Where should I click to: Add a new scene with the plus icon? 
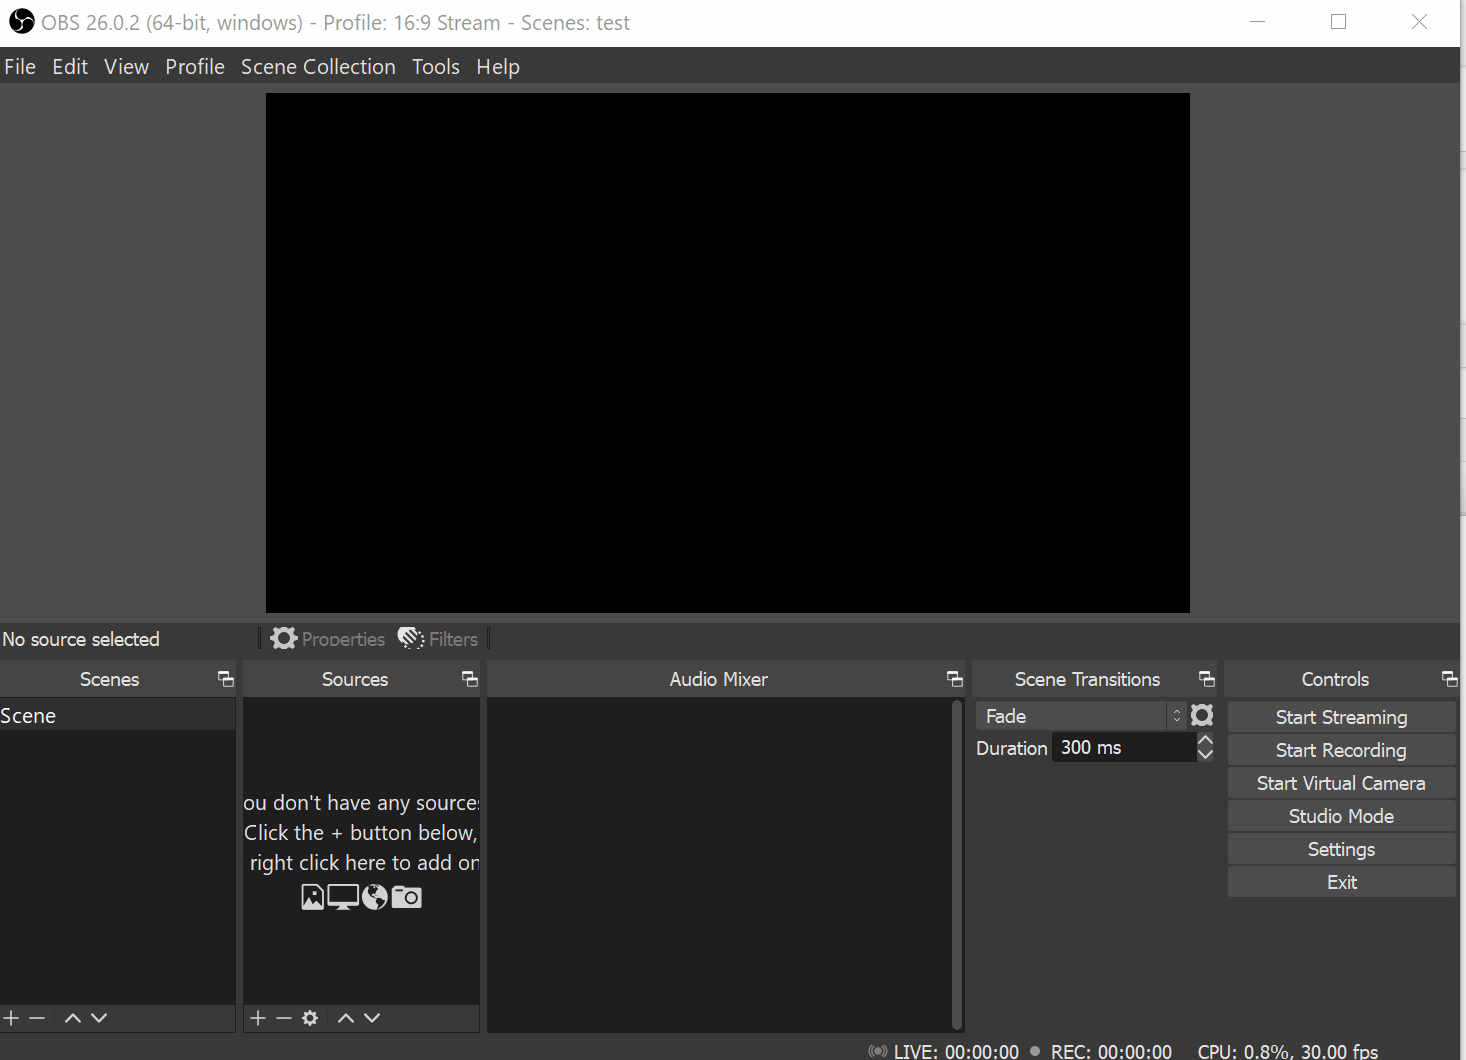click(11, 1018)
